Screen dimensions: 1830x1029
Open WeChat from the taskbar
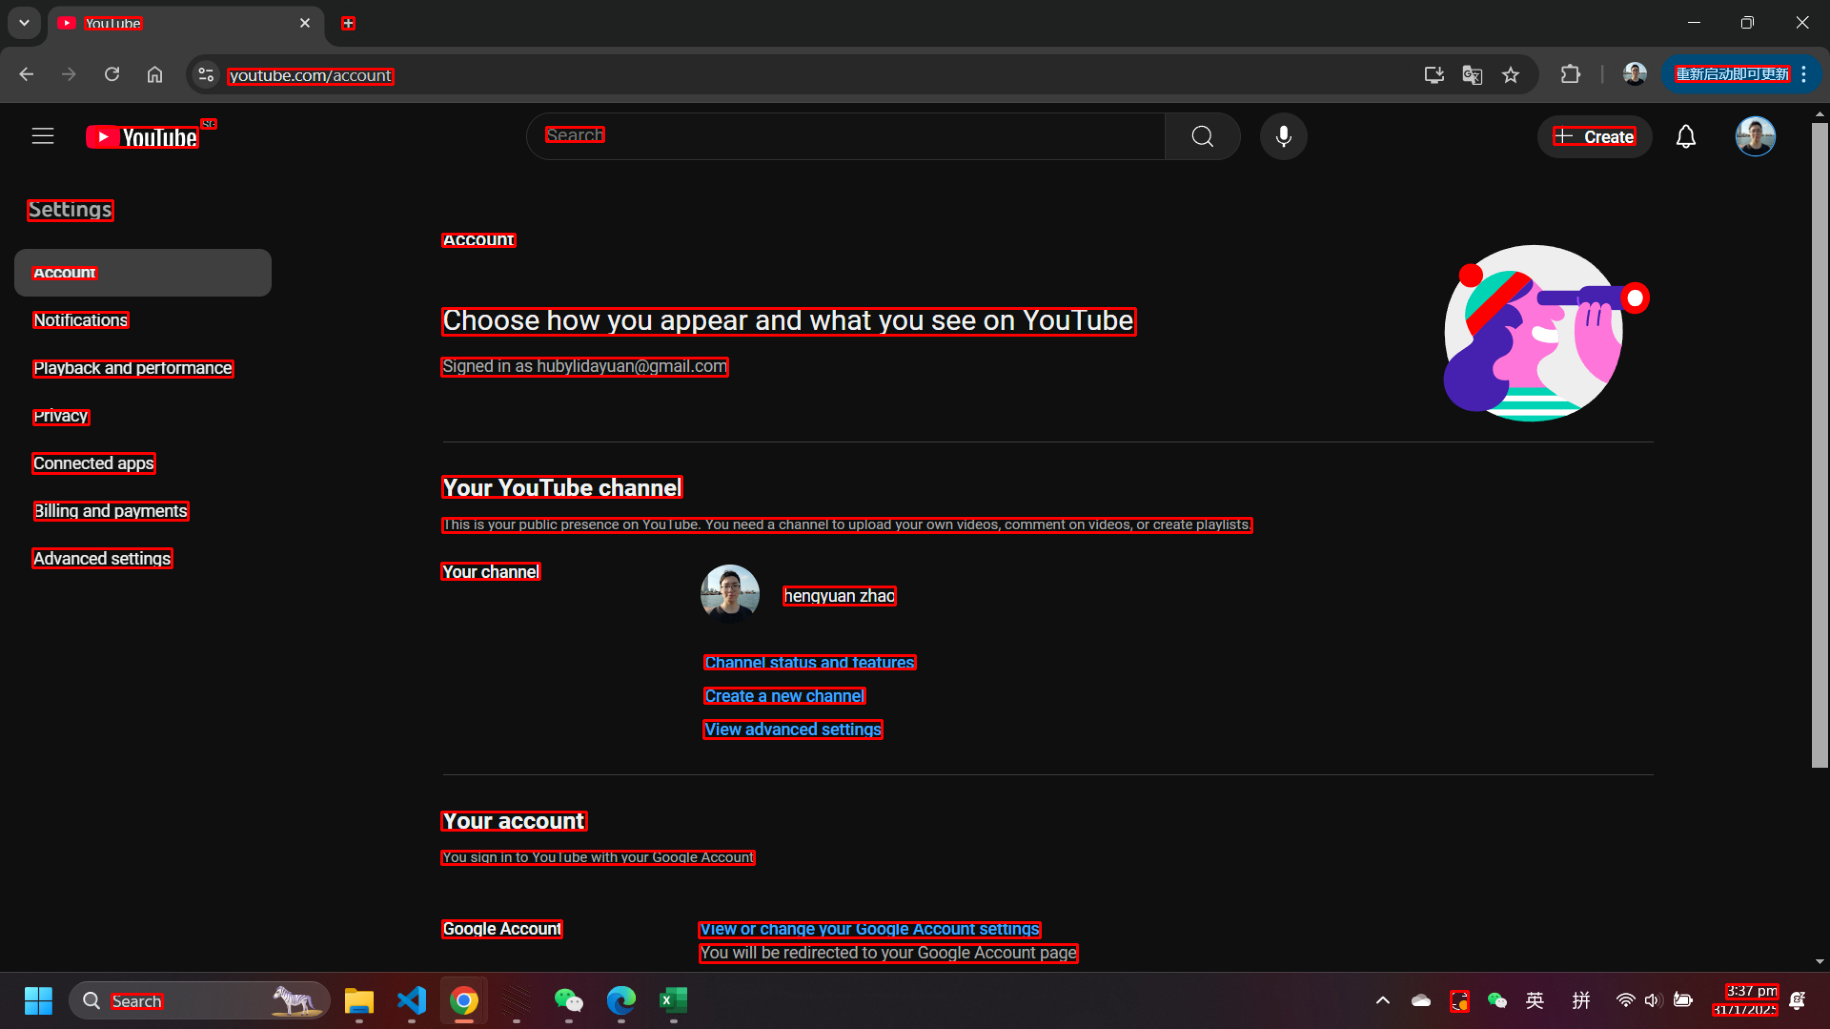click(568, 1000)
